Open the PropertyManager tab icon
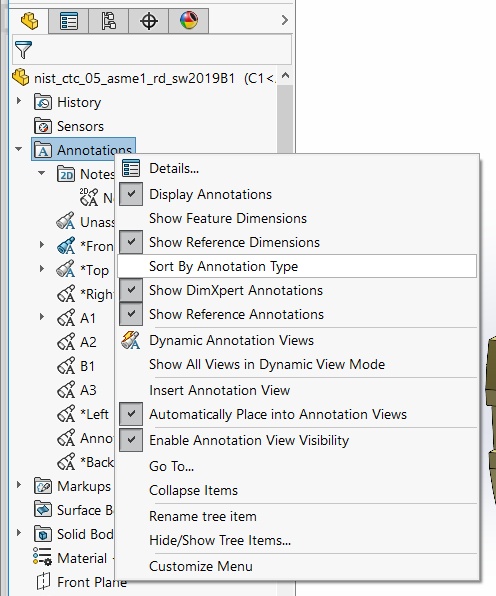The image size is (496, 596). 68,21
